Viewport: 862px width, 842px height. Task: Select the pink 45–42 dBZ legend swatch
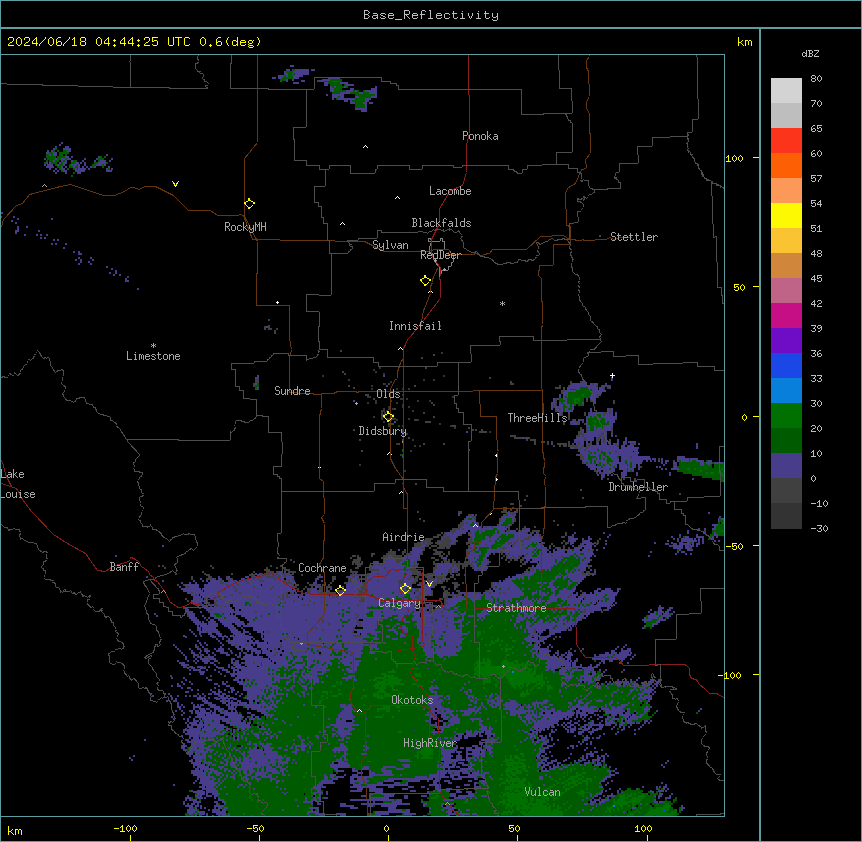(x=786, y=291)
